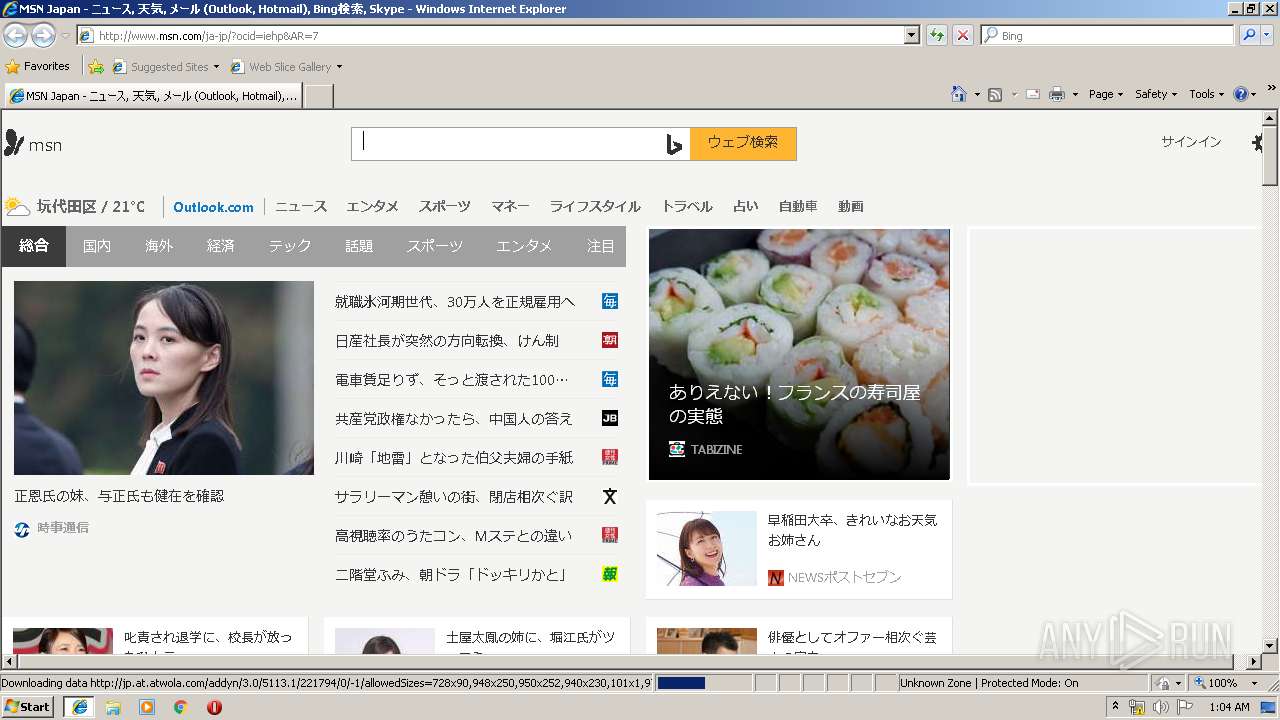Click the Action Center flag icon

click(1184, 707)
